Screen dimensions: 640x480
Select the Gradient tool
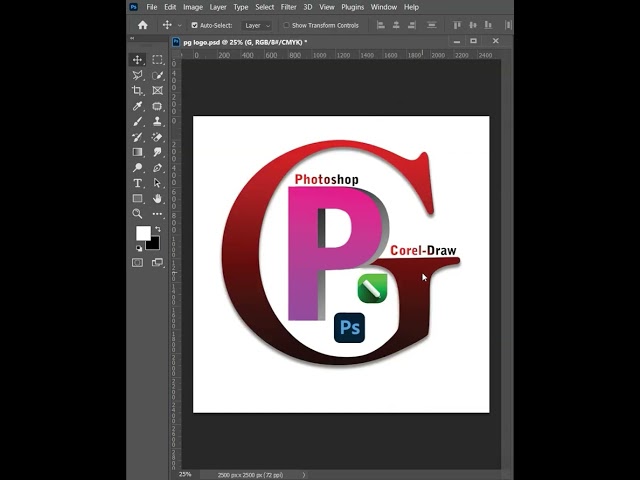[x=137, y=152]
